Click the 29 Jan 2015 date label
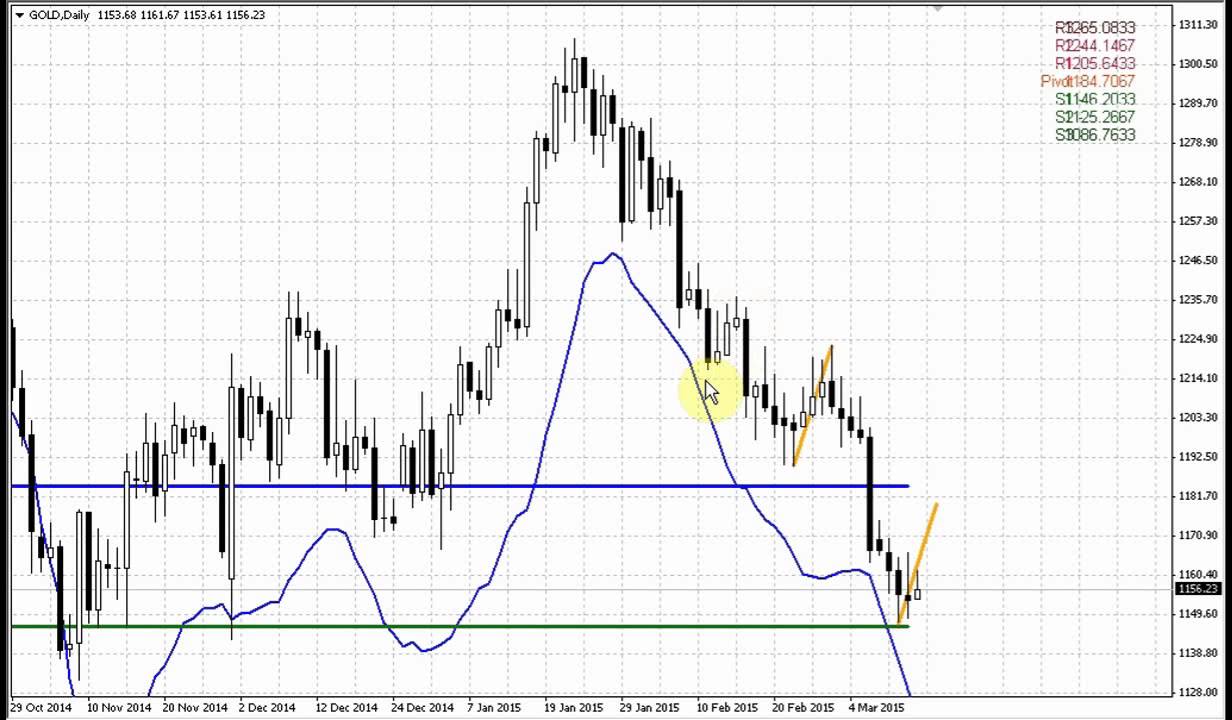The width and height of the screenshot is (1232, 720). (650, 708)
